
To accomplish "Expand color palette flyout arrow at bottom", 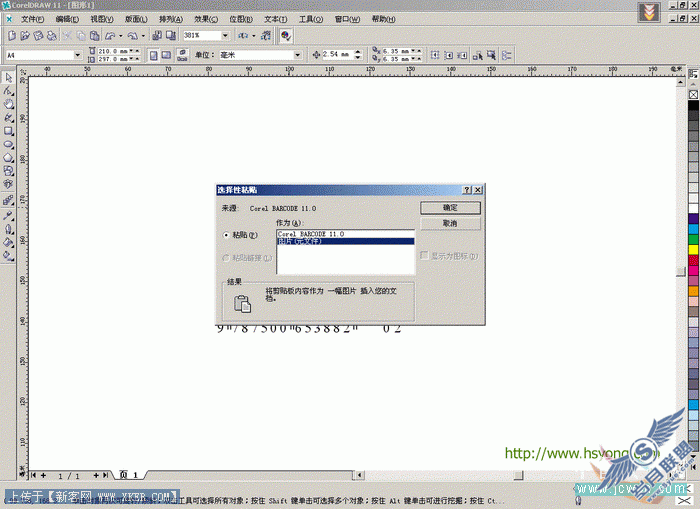I will [x=693, y=467].
